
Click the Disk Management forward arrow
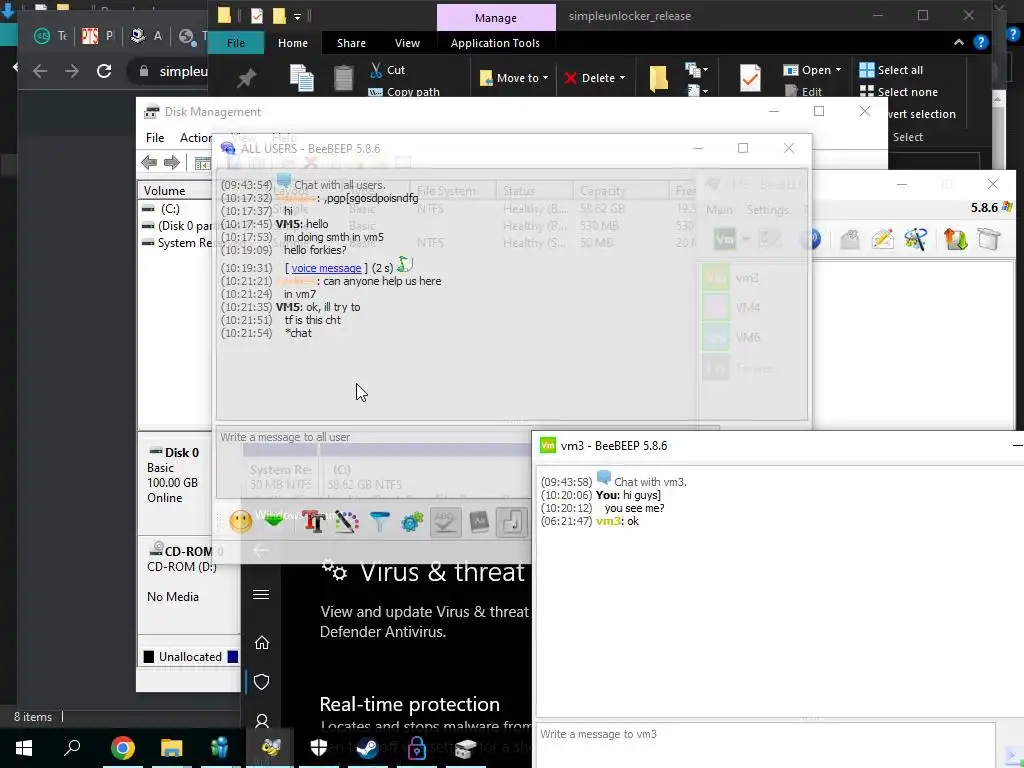coord(172,163)
